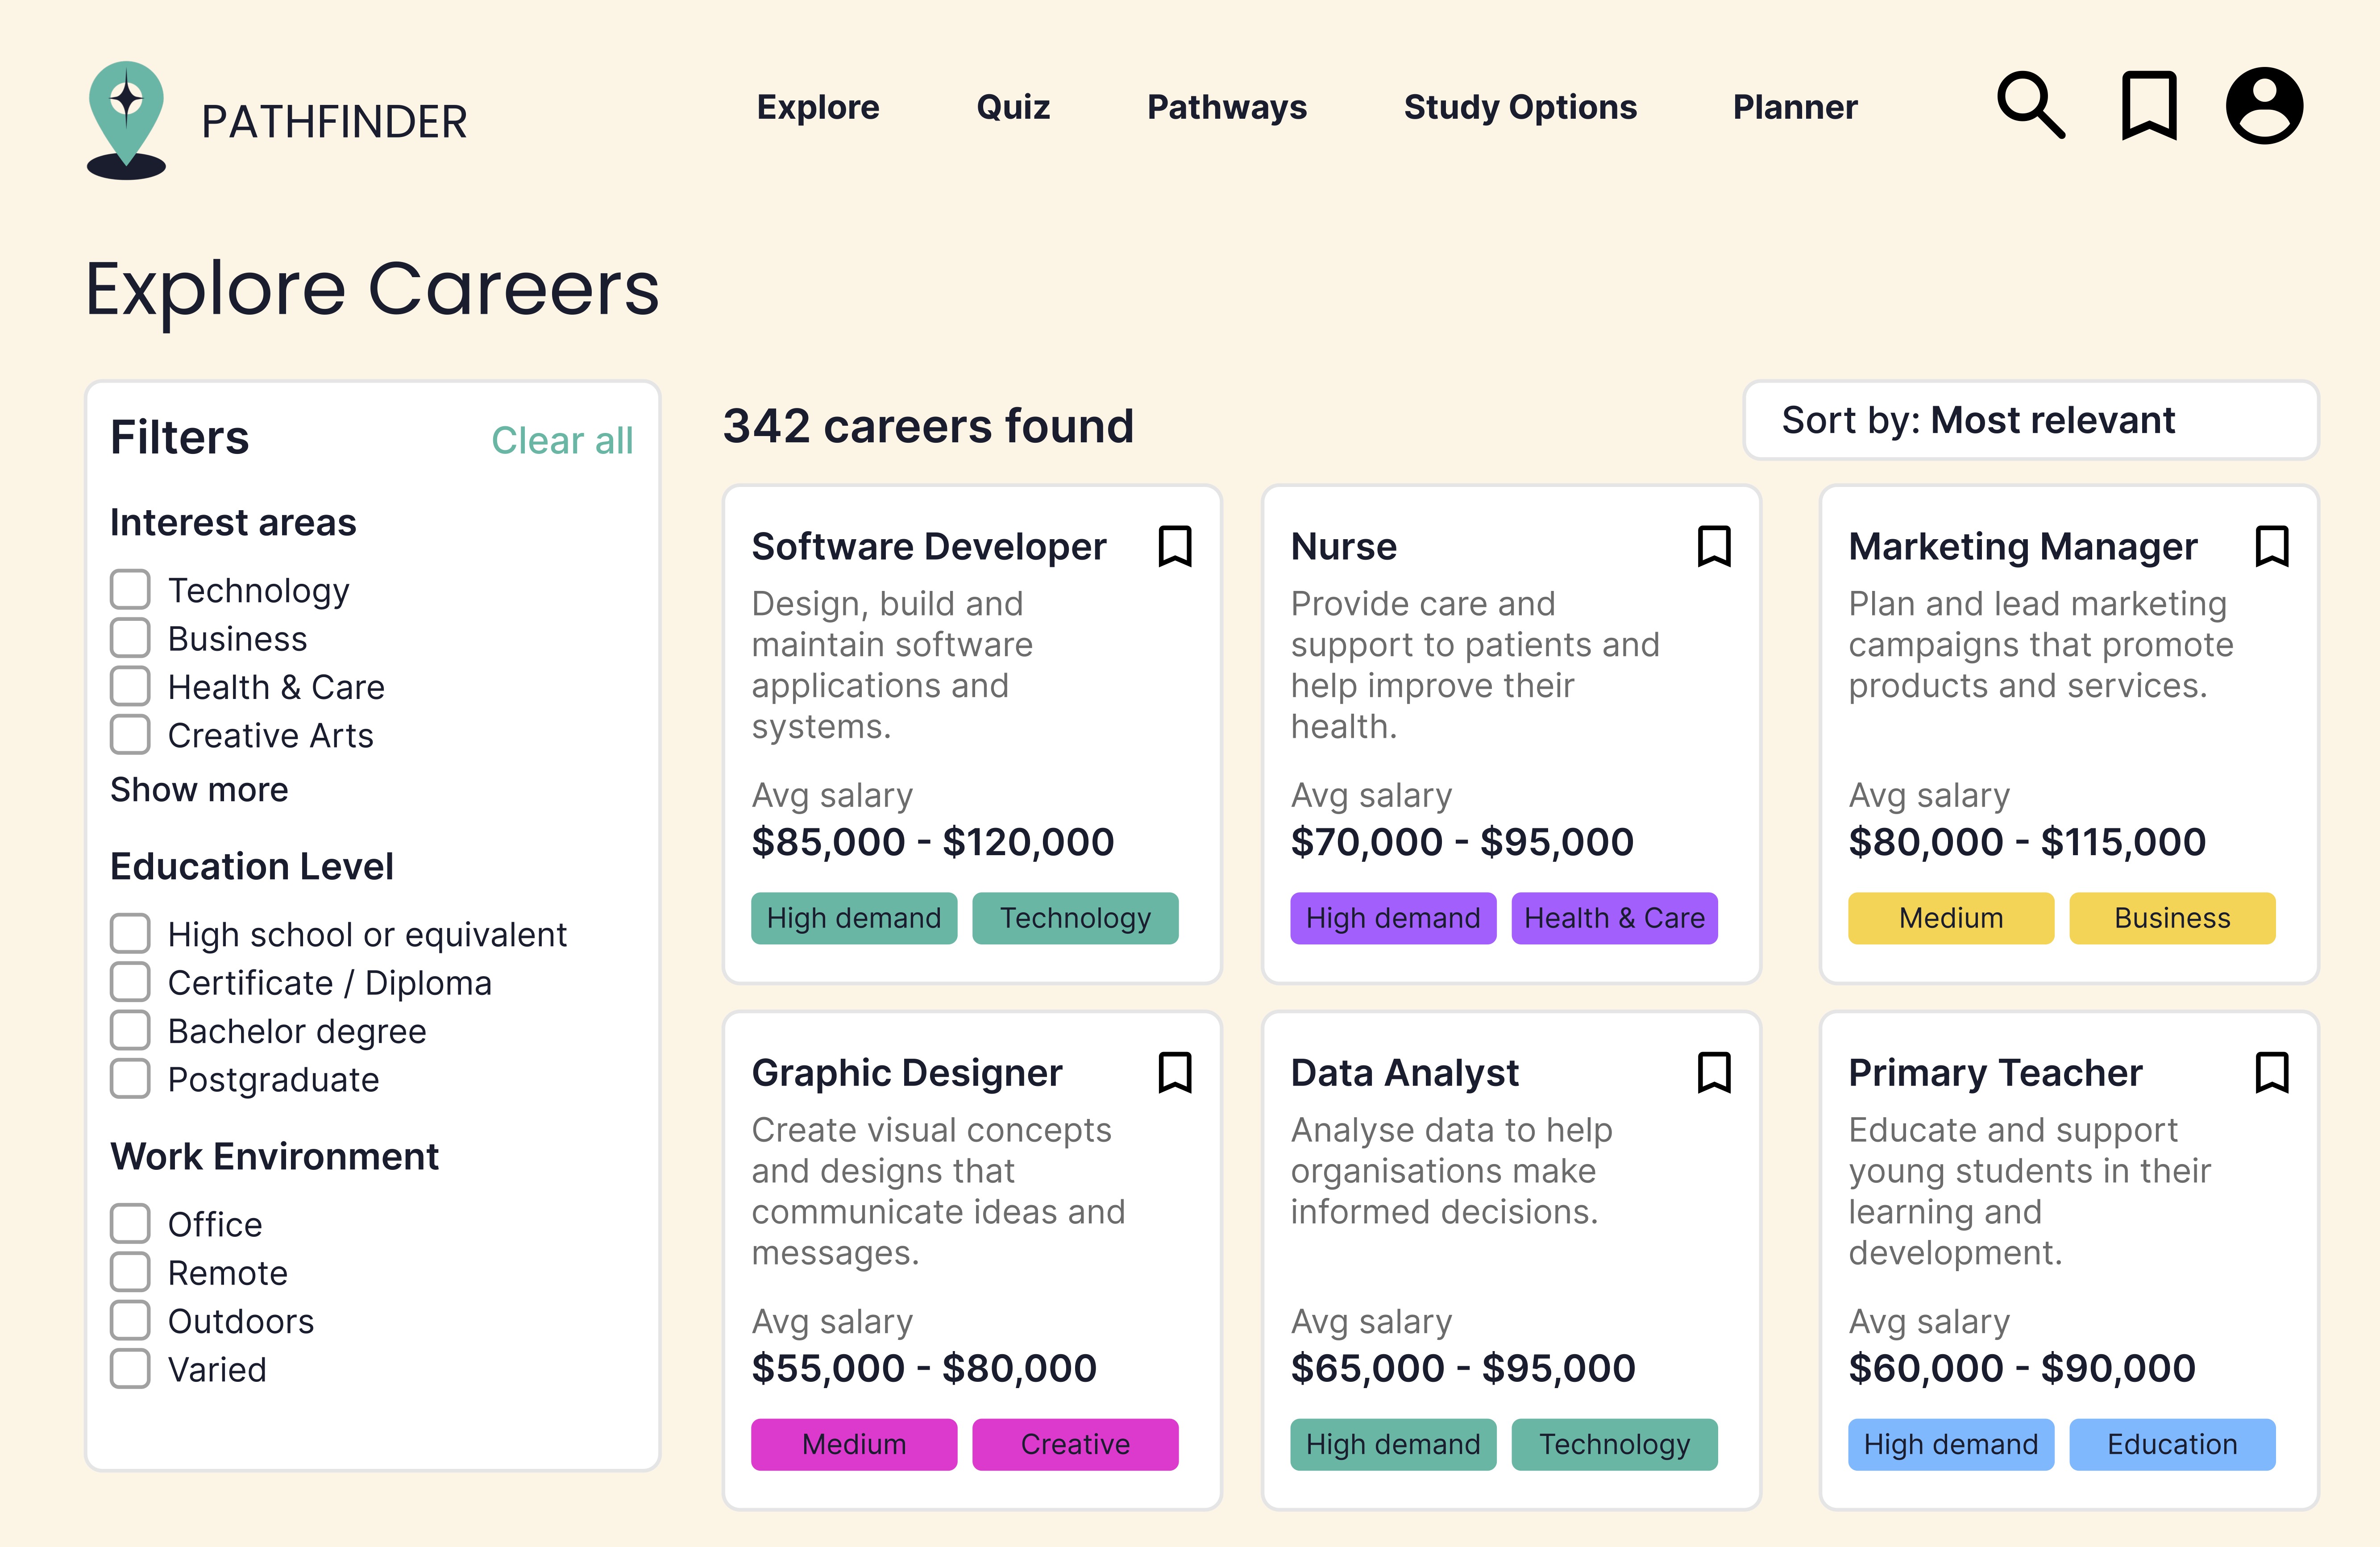Image resolution: width=2380 pixels, height=1547 pixels.
Task: Open saved bookmarks in the header
Action: pos(2149,105)
